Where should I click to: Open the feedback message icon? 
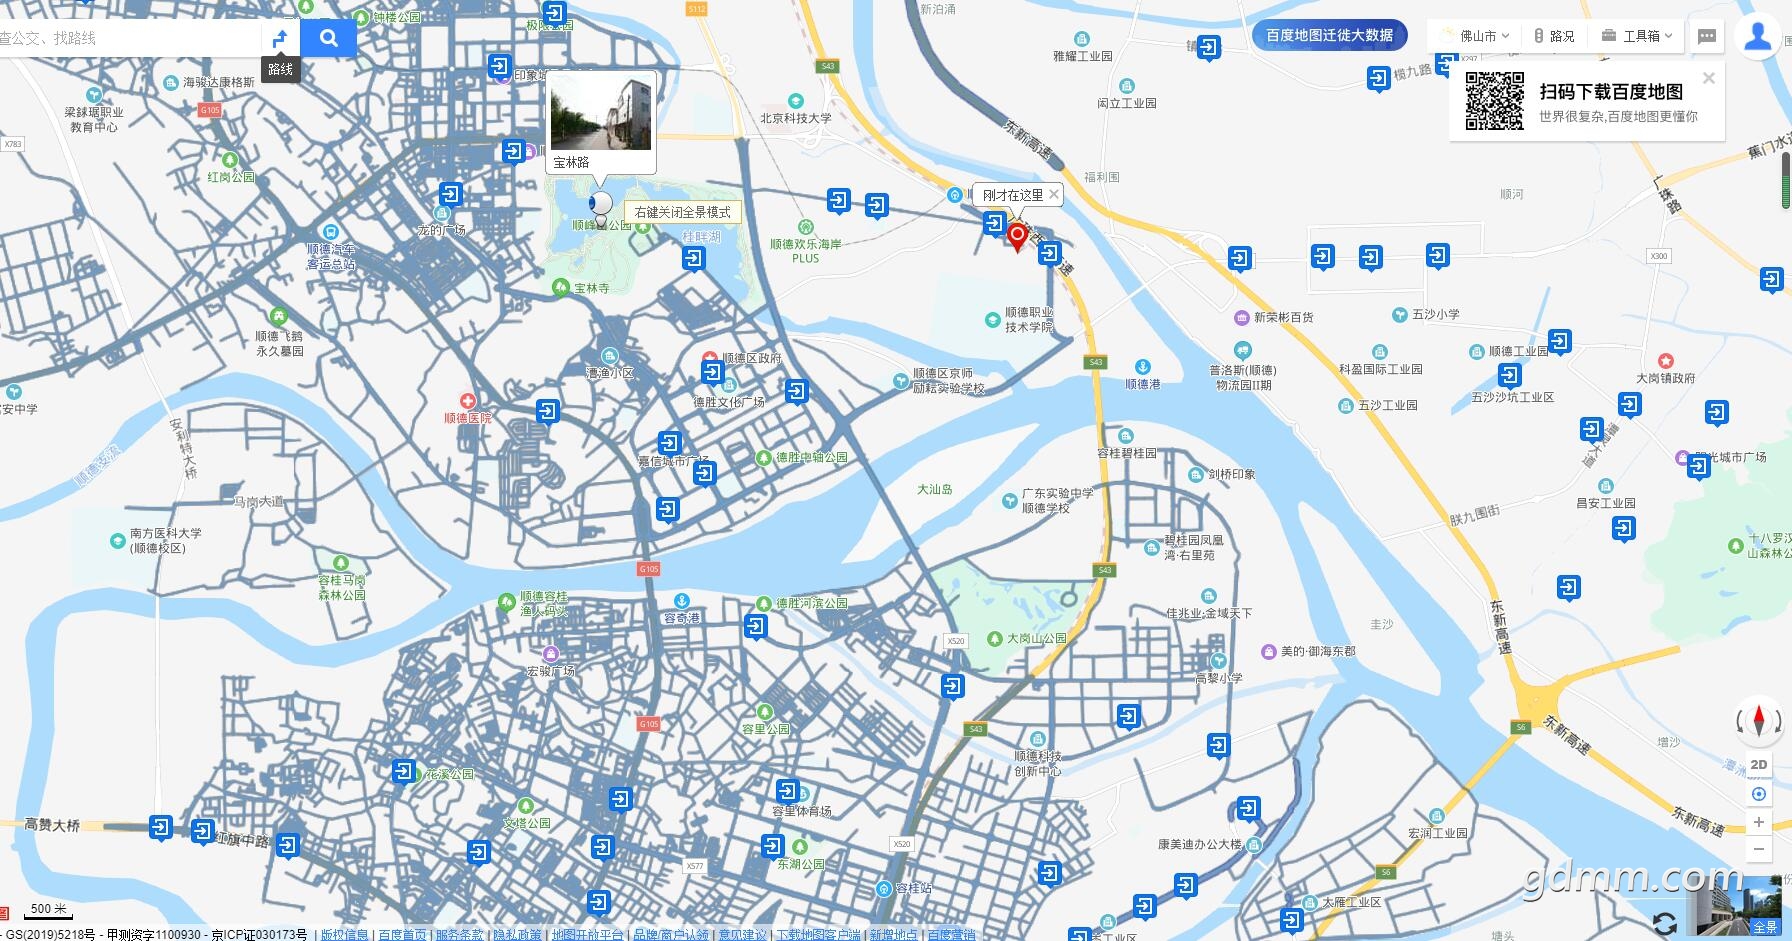[1707, 37]
